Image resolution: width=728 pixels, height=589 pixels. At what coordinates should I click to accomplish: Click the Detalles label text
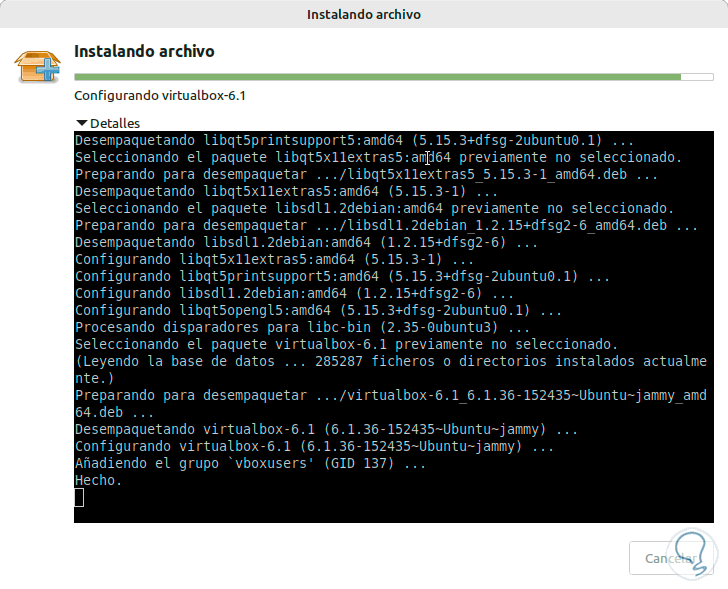pyautogui.click(x=115, y=123)
